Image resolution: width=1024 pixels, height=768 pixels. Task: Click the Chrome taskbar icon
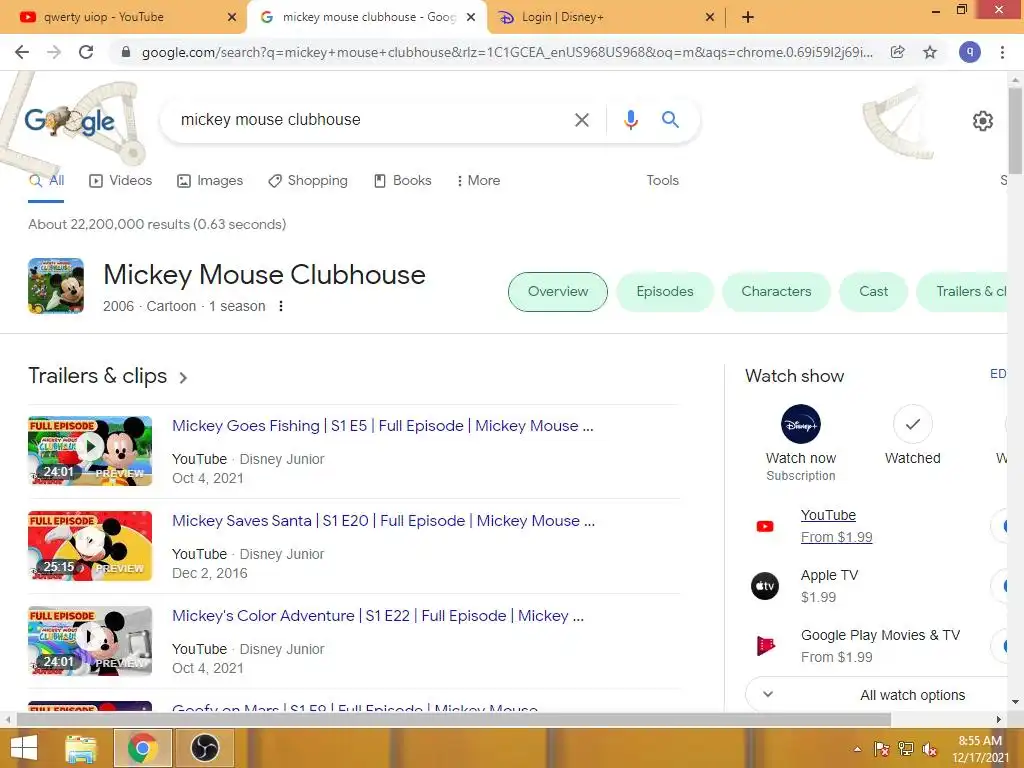142,748
